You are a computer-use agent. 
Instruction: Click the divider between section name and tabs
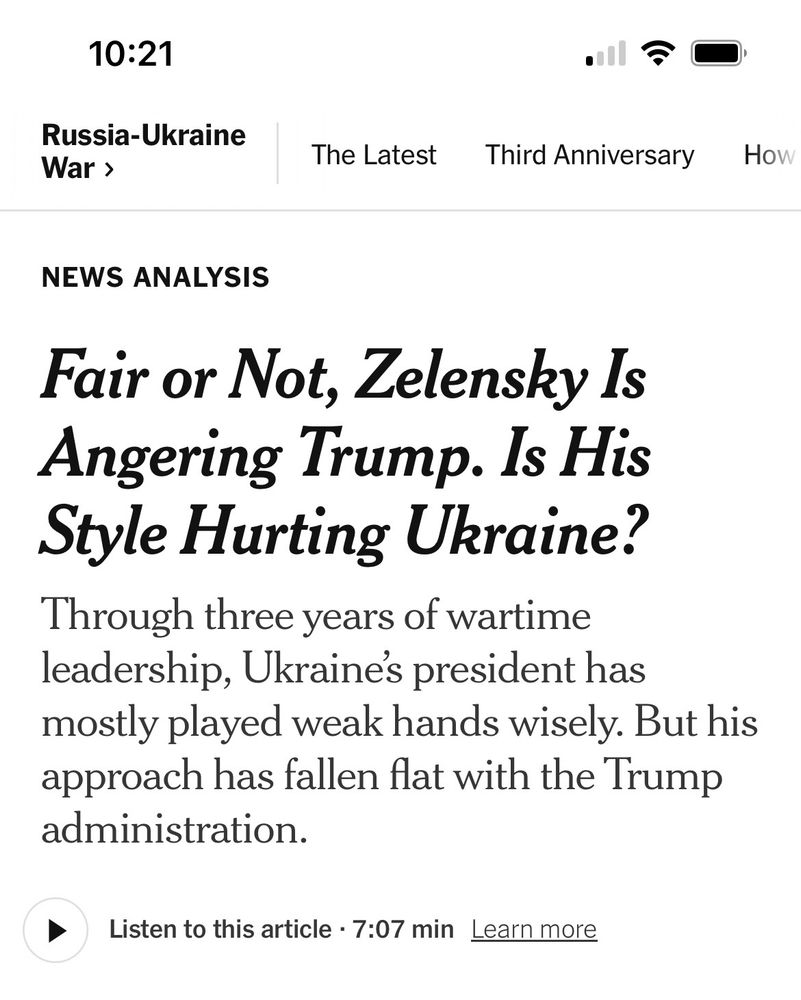276,155
